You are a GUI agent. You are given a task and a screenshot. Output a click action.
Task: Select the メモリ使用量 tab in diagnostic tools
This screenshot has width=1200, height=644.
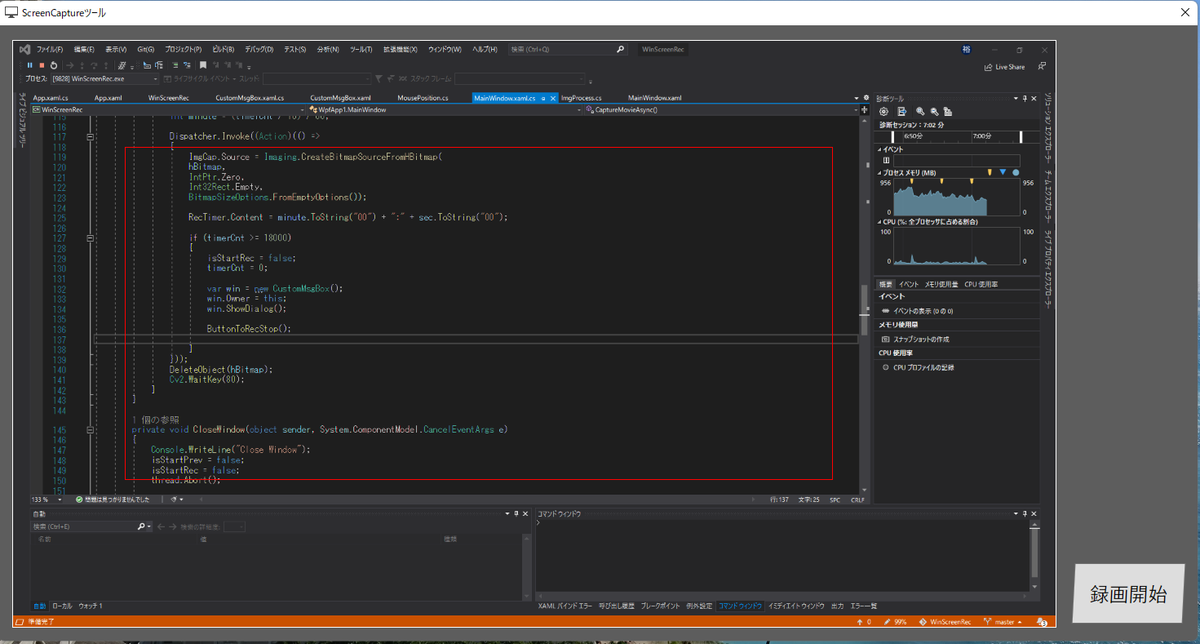coord(941,284)
